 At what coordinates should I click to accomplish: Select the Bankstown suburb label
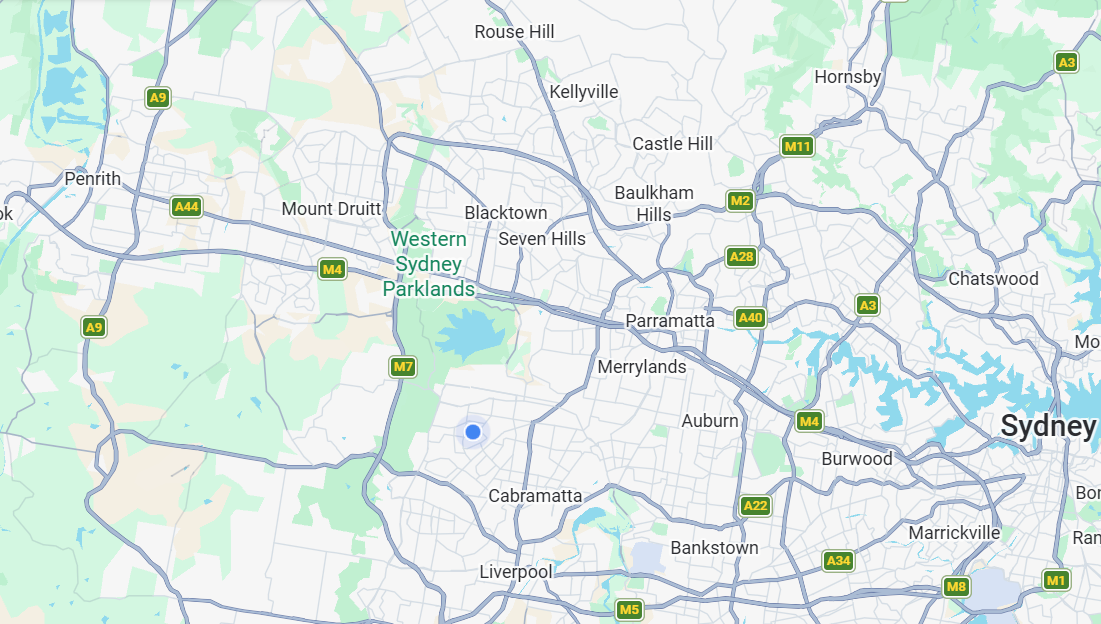(714, 547)
